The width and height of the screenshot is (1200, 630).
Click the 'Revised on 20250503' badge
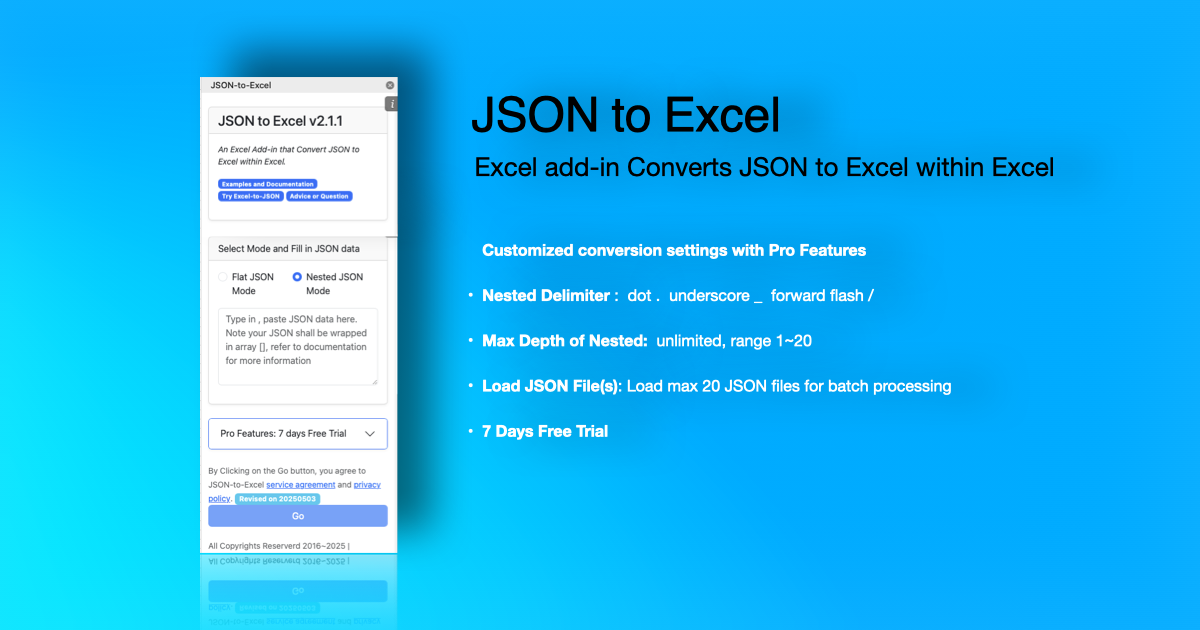[278, 498]
